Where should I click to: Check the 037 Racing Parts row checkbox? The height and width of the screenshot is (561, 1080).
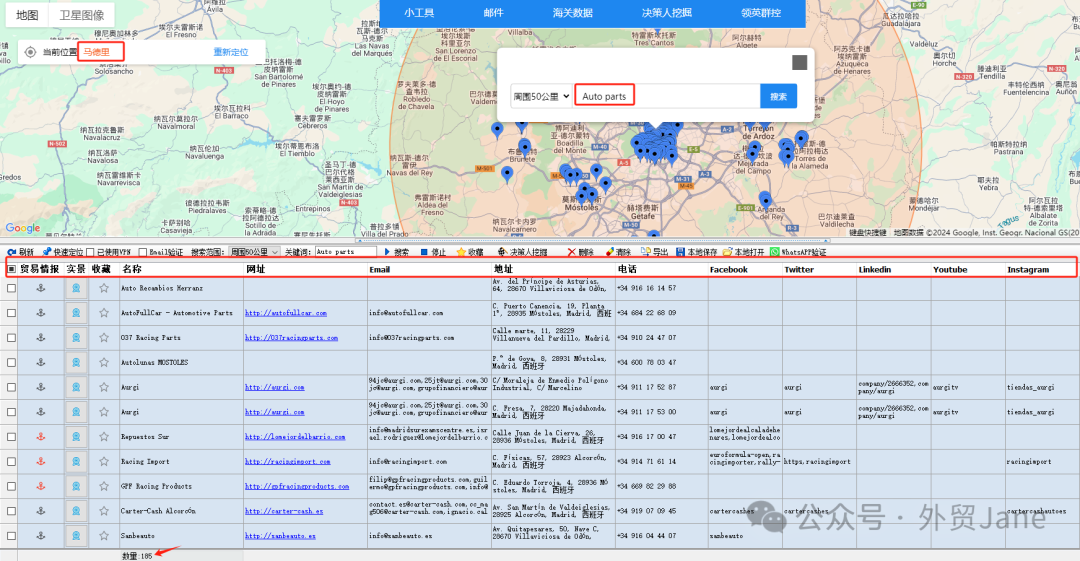tap(12, 338)
